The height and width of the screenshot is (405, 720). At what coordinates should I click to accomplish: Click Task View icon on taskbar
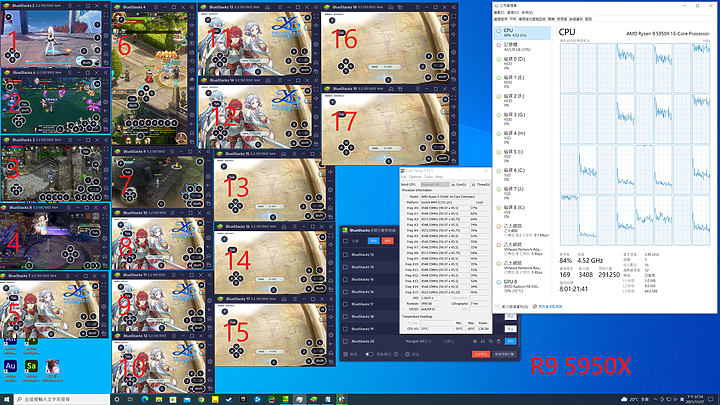tap(130, 399)
